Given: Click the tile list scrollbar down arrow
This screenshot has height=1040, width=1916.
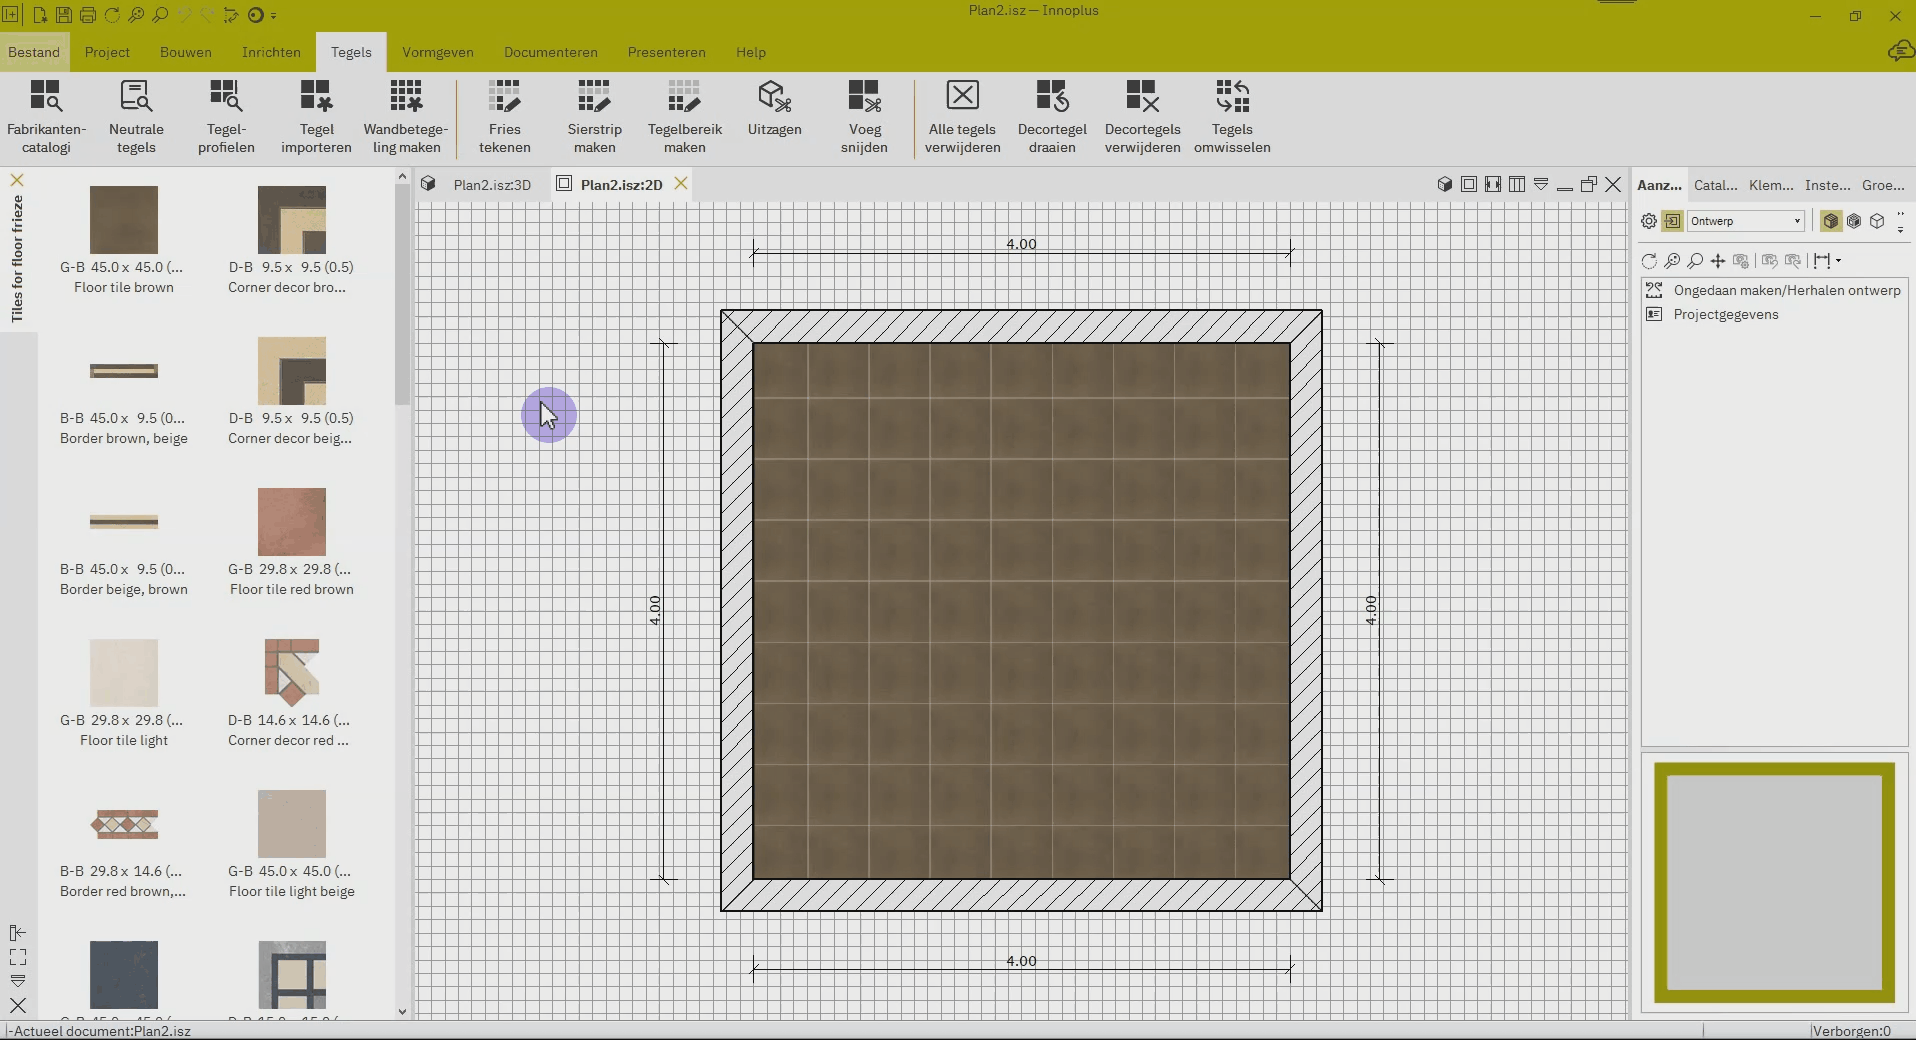Looking at the screenshot, I should [x=402, y=1011].
